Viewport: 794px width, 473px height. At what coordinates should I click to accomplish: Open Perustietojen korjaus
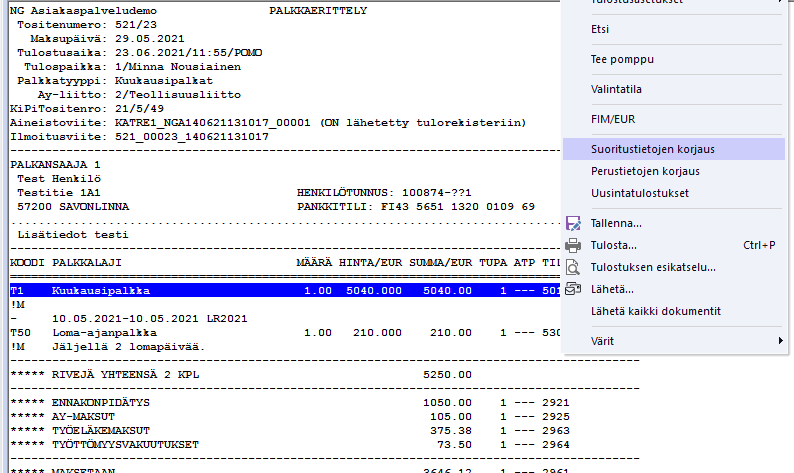click(x=645, y=171)
